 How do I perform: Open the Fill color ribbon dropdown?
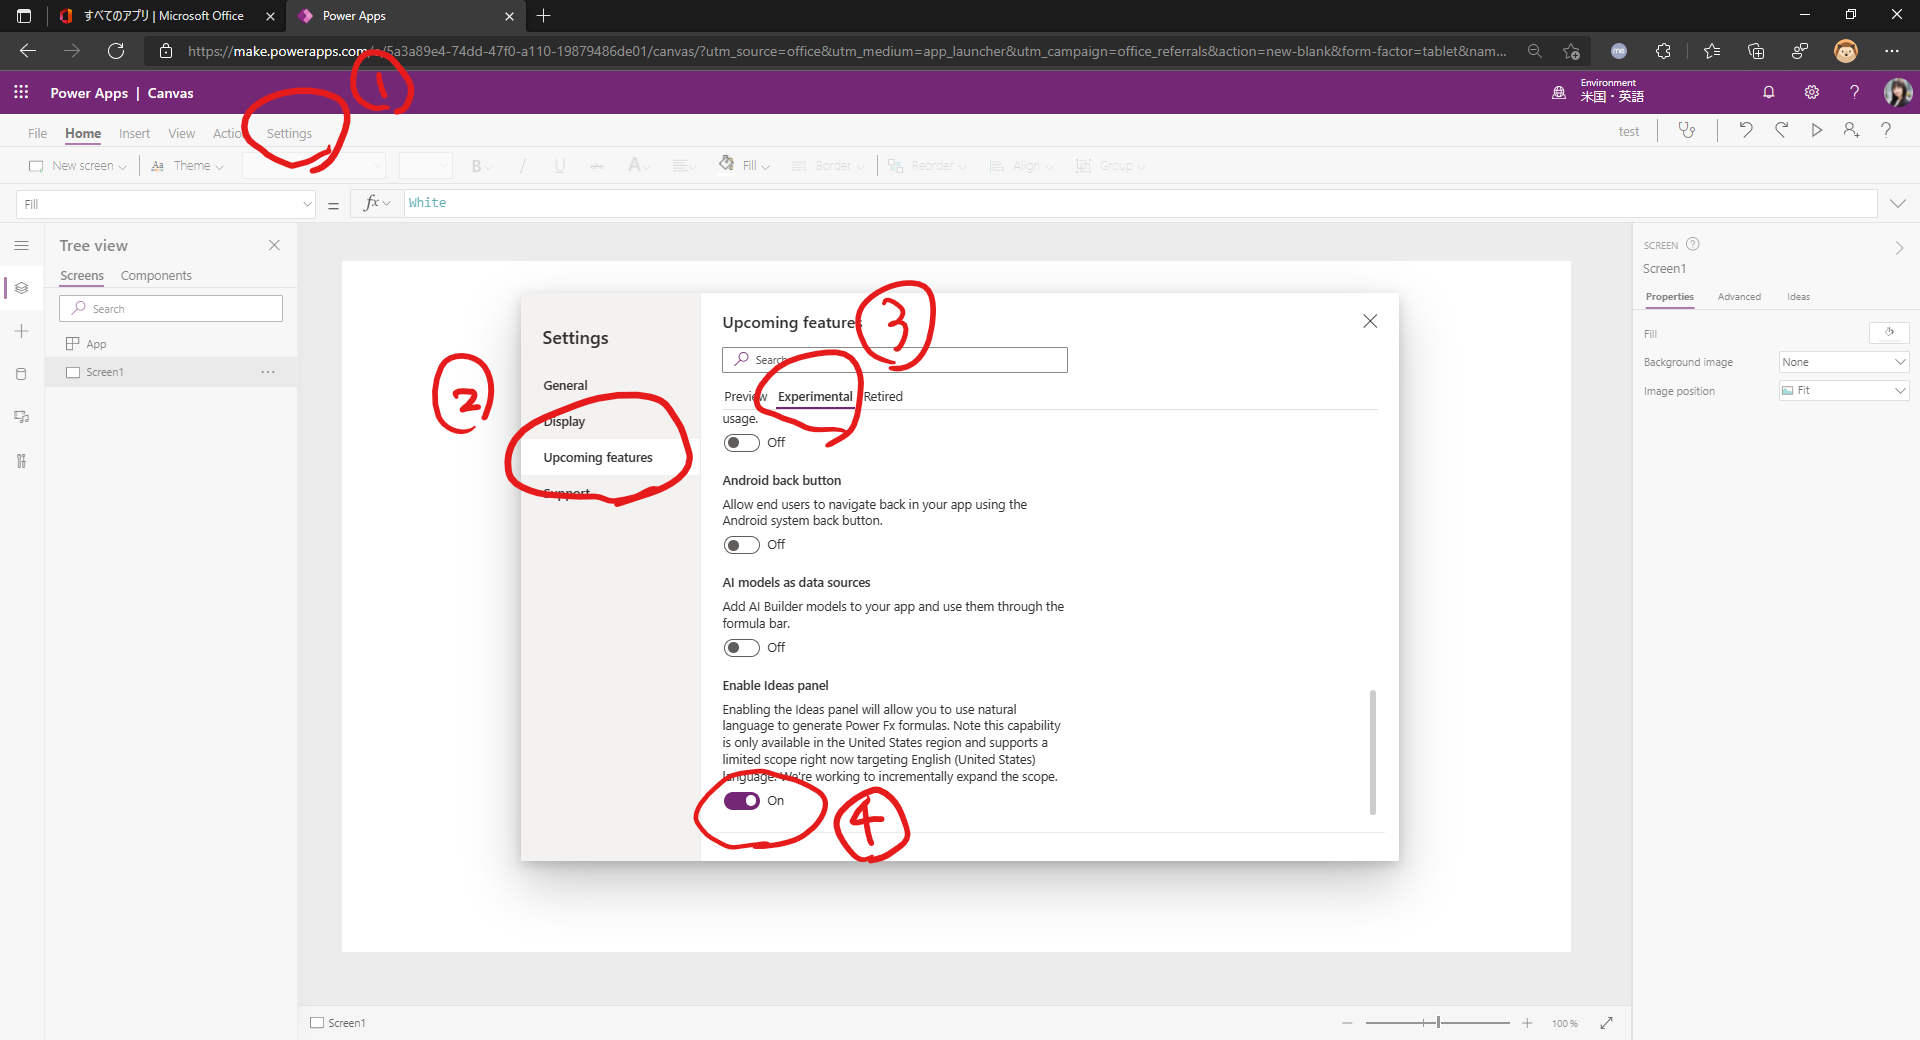[x=745, y=166]
